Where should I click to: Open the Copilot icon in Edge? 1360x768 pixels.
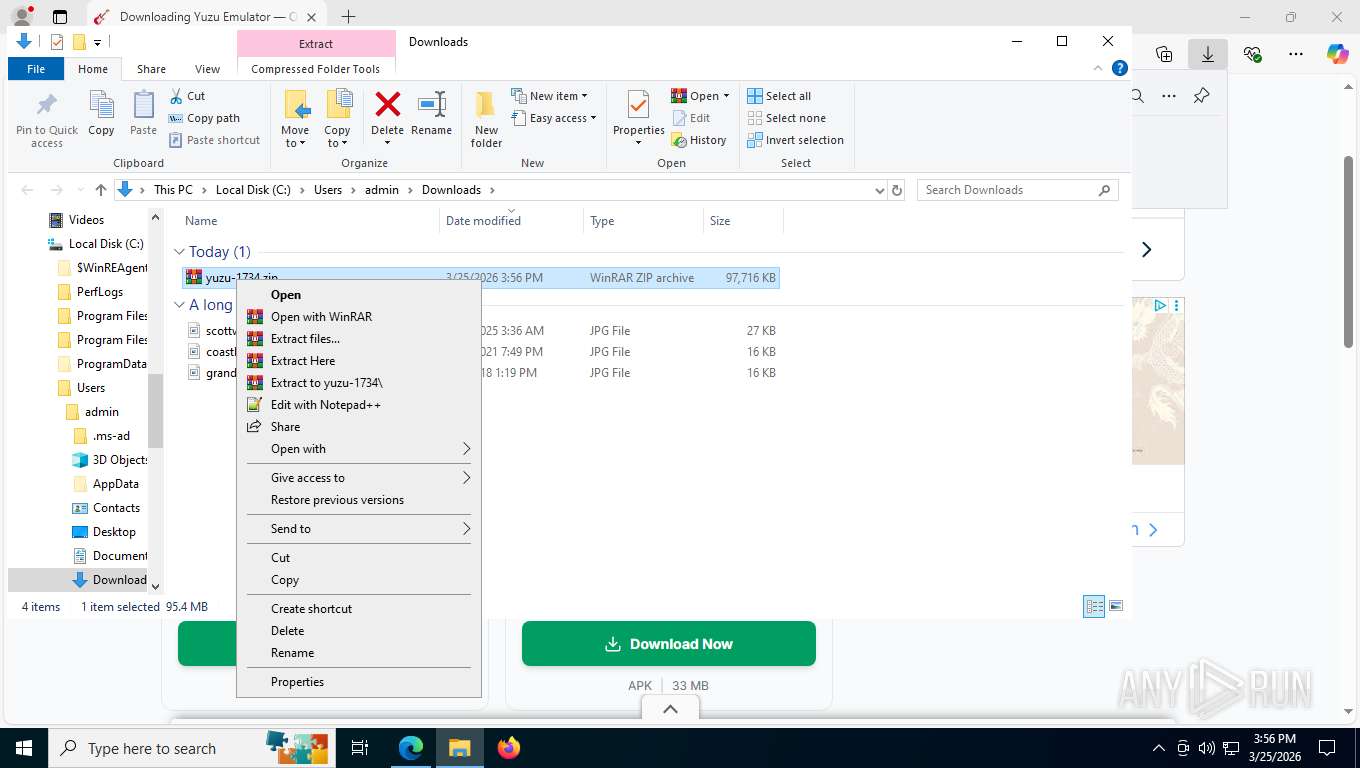pyautogui.click(x=1337, y=55)
